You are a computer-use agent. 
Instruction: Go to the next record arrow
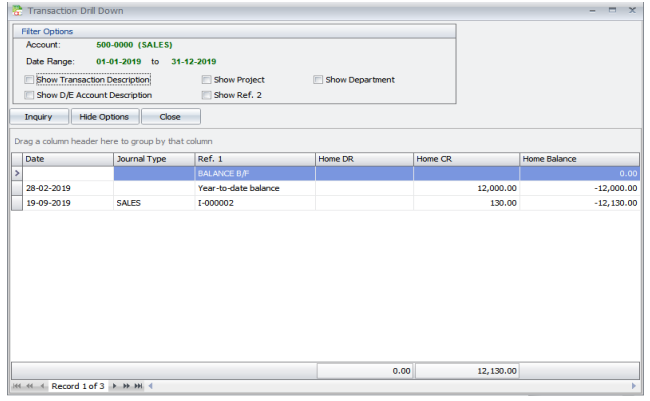click(114, 386)
